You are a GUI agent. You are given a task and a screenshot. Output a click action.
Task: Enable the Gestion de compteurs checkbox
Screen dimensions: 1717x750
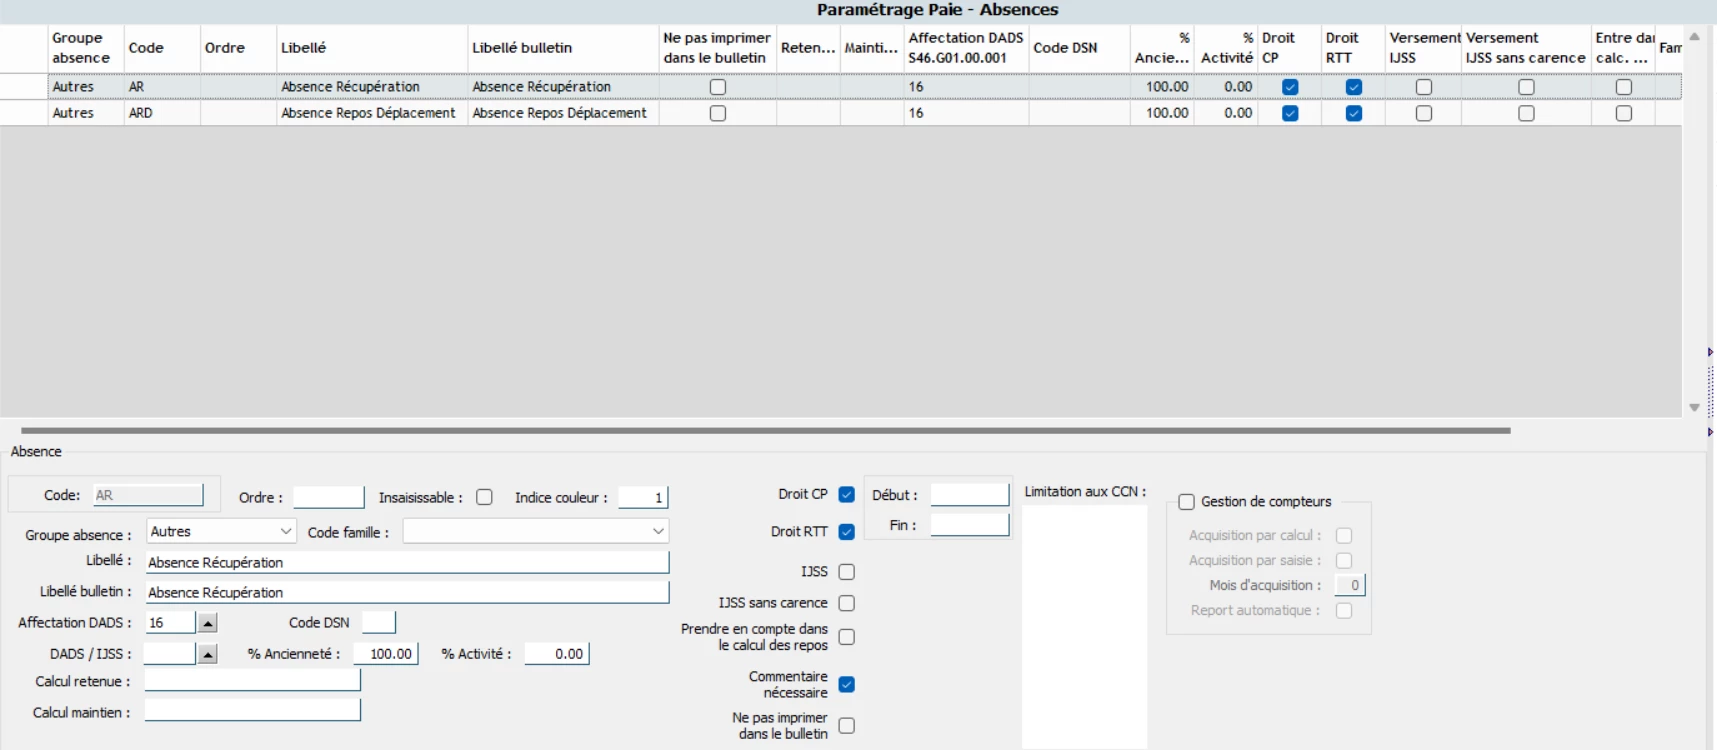(1187, 502)
